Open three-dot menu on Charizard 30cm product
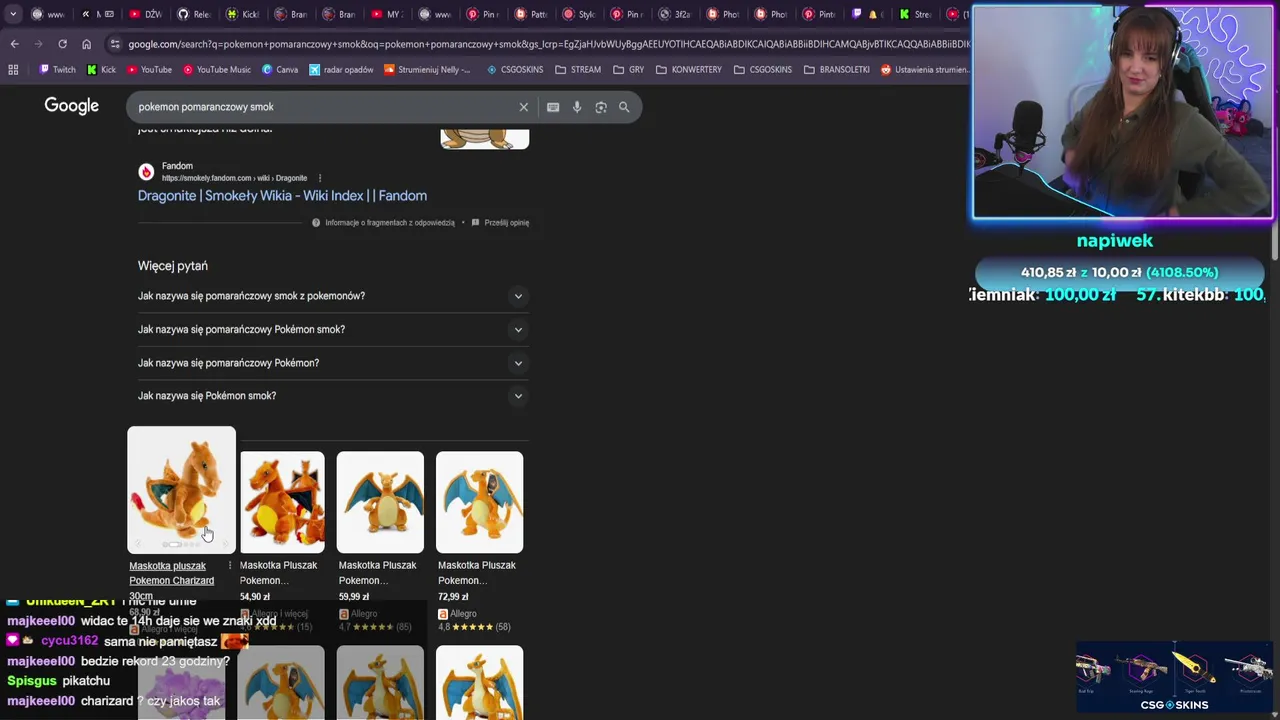 pyautogui.click(x=229, y=566)
